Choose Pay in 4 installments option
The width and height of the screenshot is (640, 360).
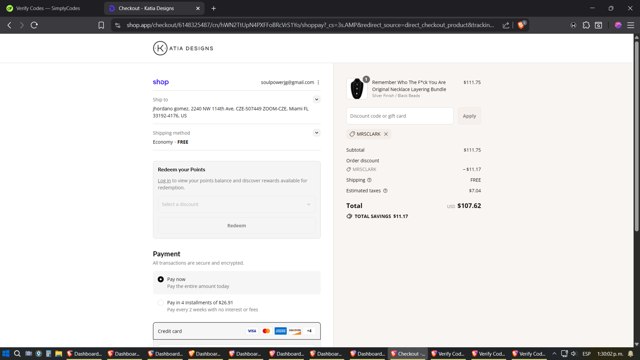point(236,306)
